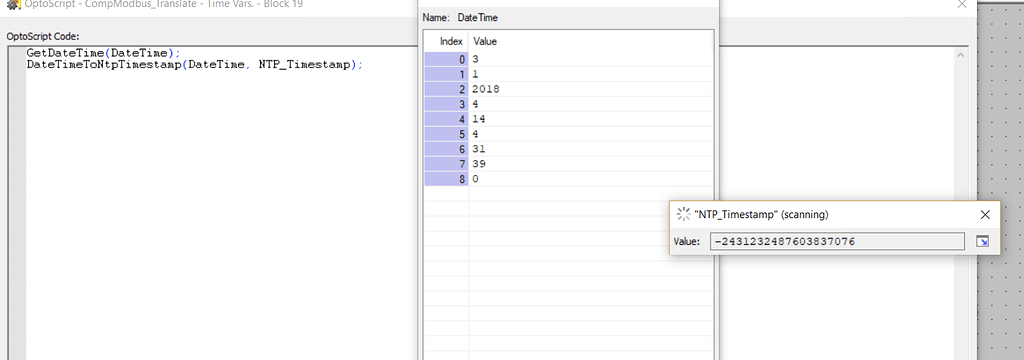Screen dimensions: 1024x360
Task: Expand the NTP_Timestamp watch window with the arrow icon
Action: [x=982, y=242]
